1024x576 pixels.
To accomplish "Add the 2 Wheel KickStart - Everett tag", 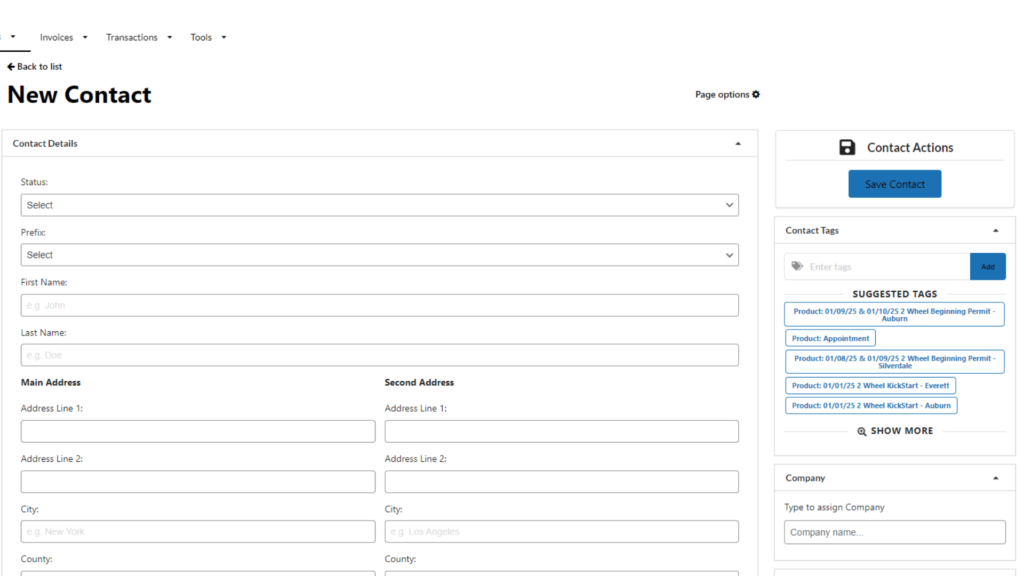I will 870,386.
